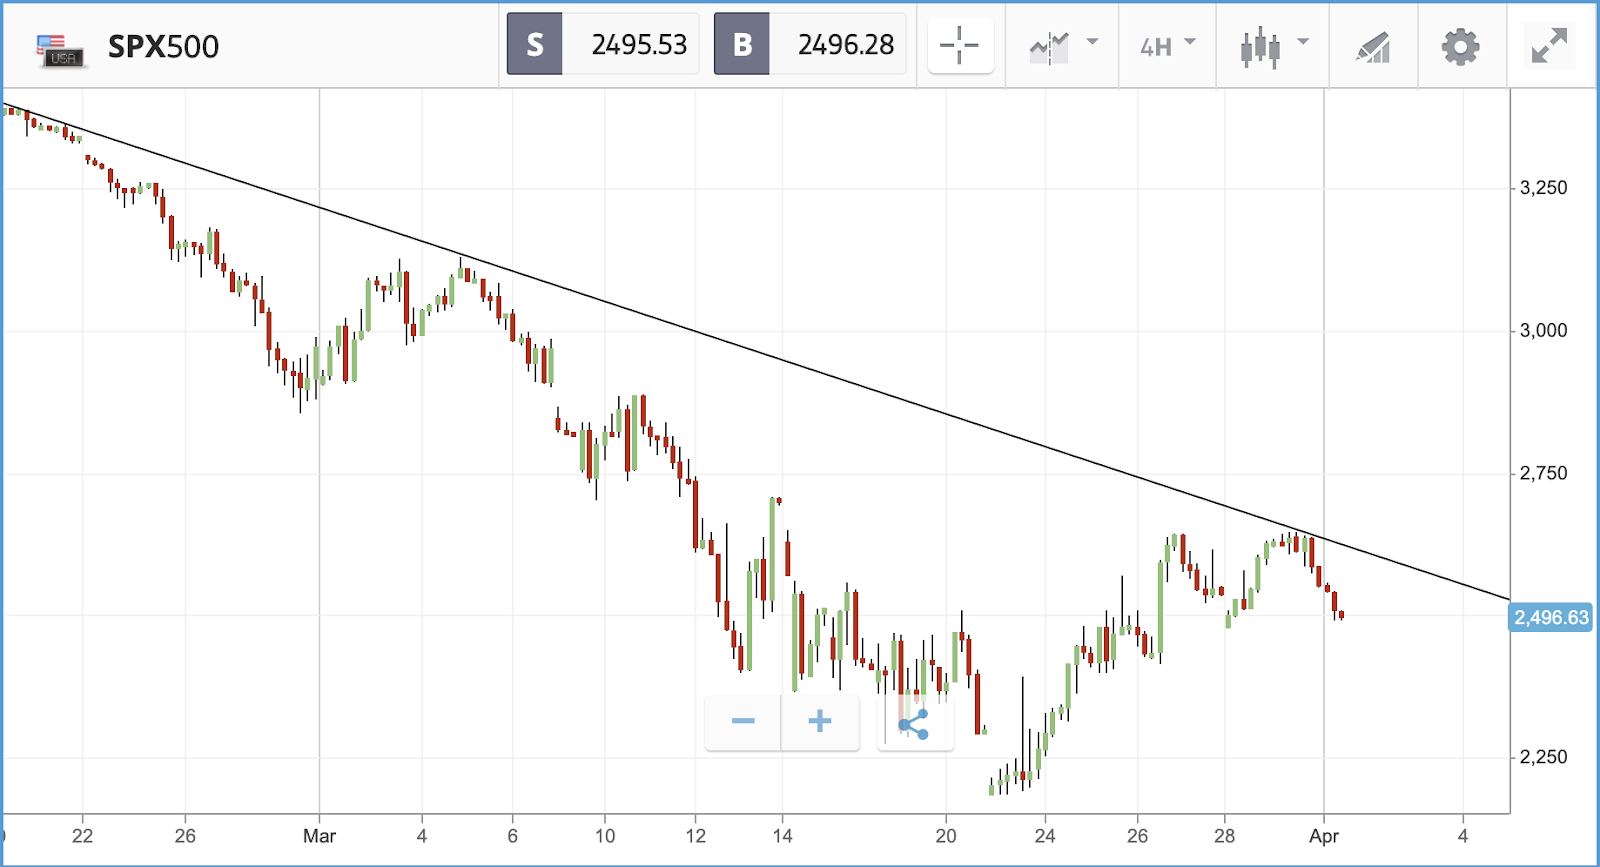Click the USA flag instrument icon
Viewport: 1600px width, 867px height.
point(62,50)
